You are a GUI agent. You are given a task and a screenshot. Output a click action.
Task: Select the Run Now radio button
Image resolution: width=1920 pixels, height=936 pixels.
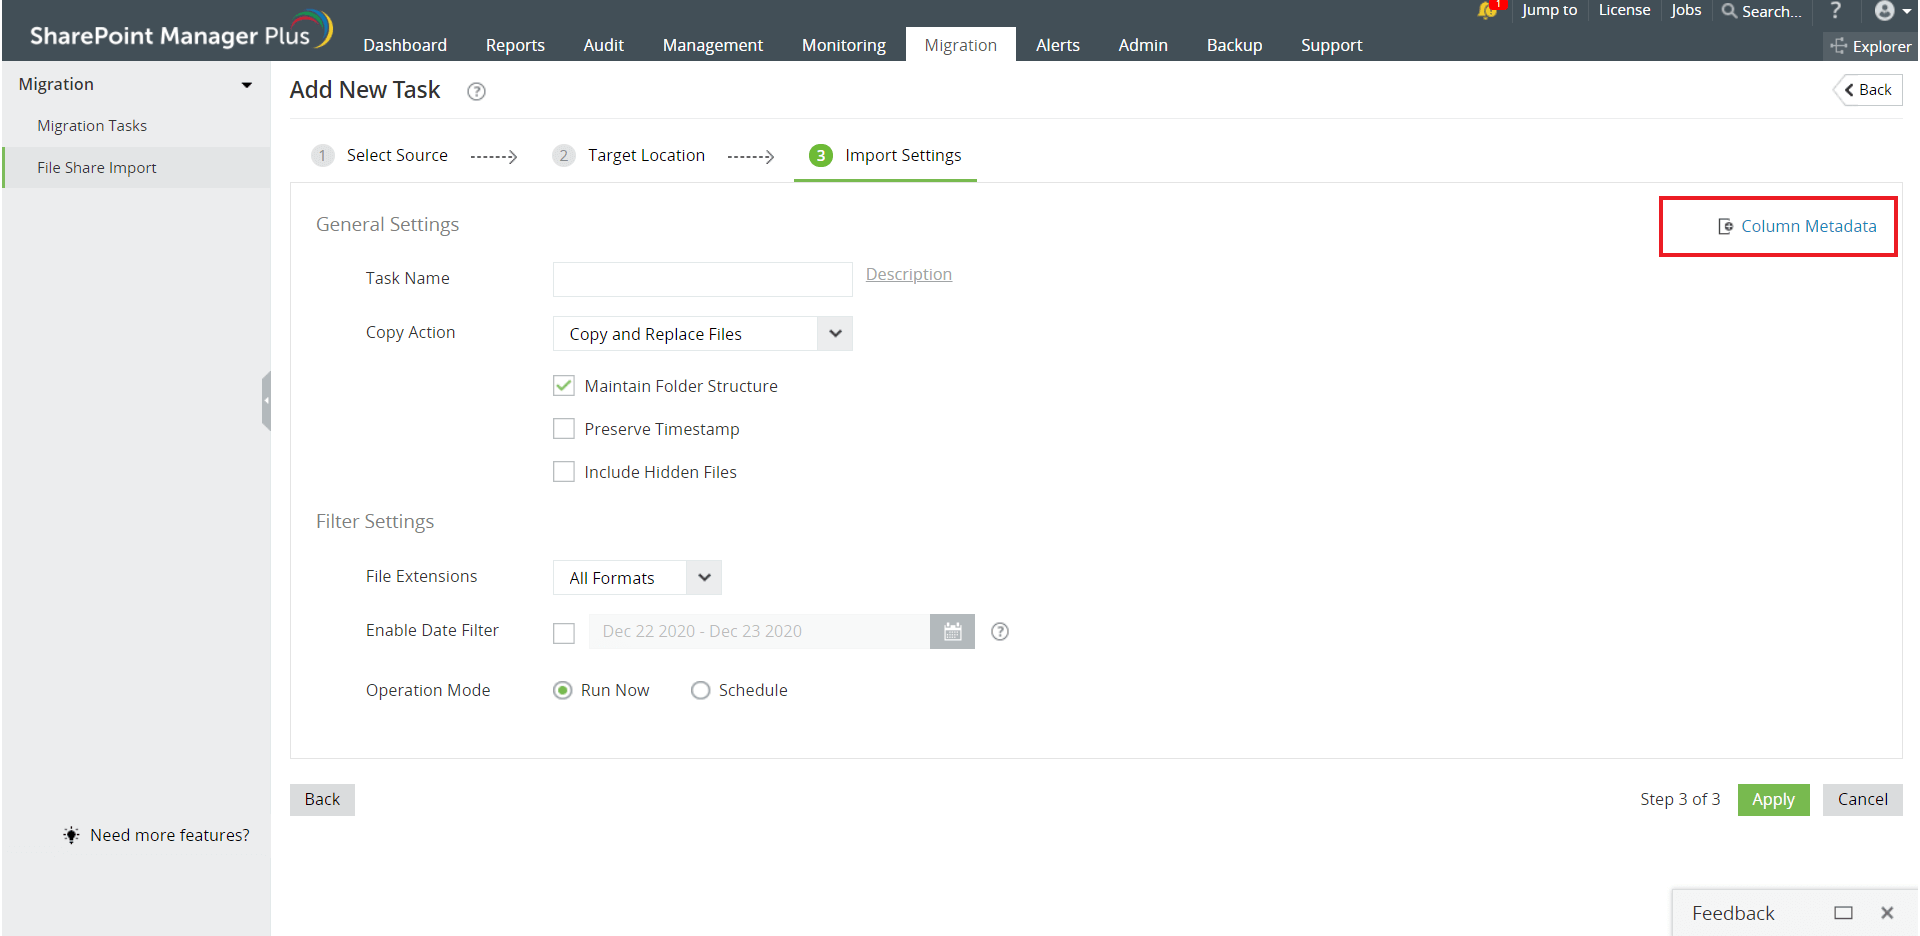(563, 690)
